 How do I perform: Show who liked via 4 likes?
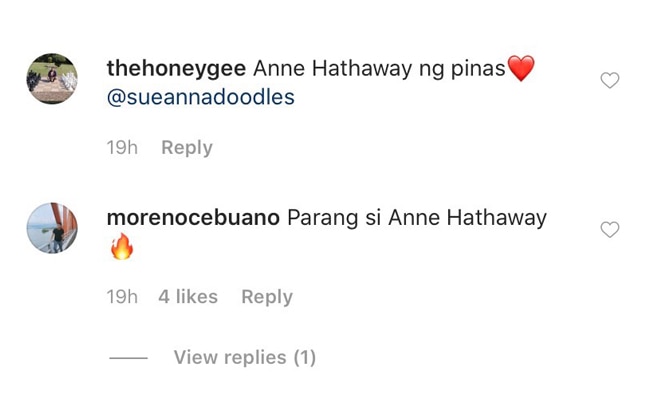click(188, 297)
